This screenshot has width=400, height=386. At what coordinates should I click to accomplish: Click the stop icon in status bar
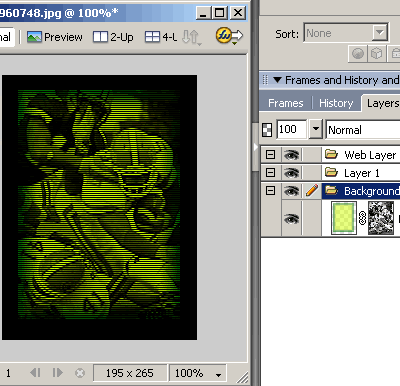tap(80, 373)
